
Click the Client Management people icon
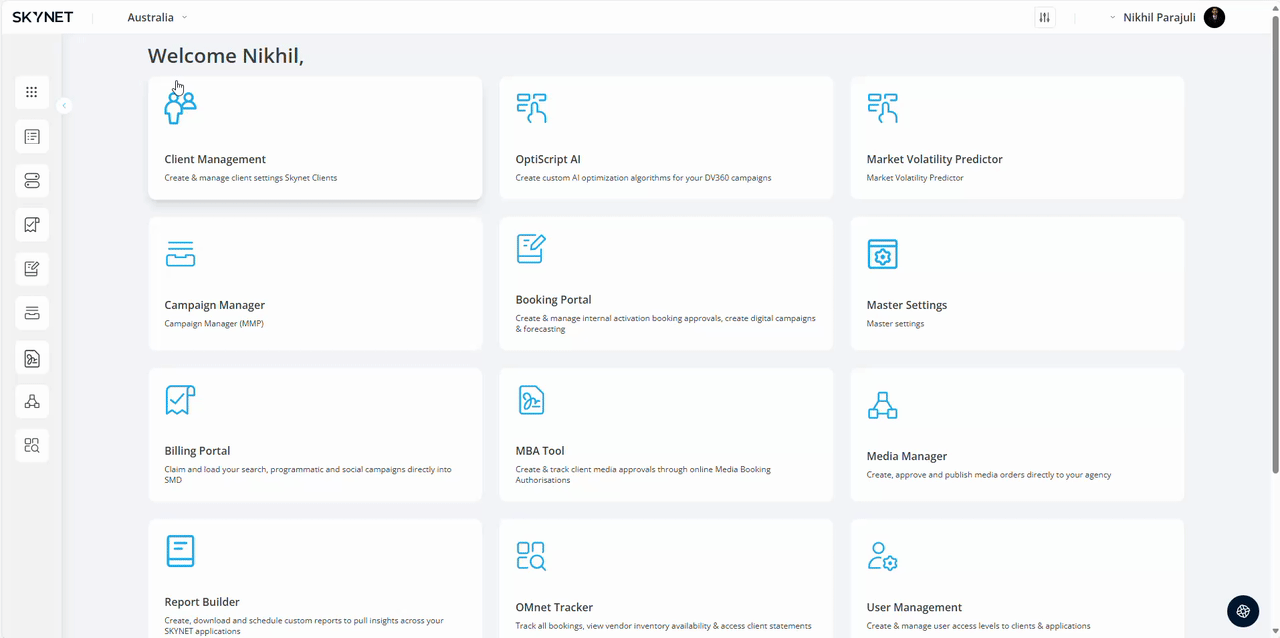[x=180, y=107]
